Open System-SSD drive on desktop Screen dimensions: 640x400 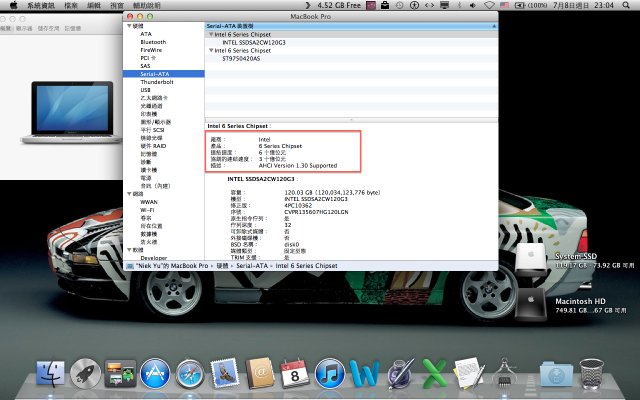531,259
